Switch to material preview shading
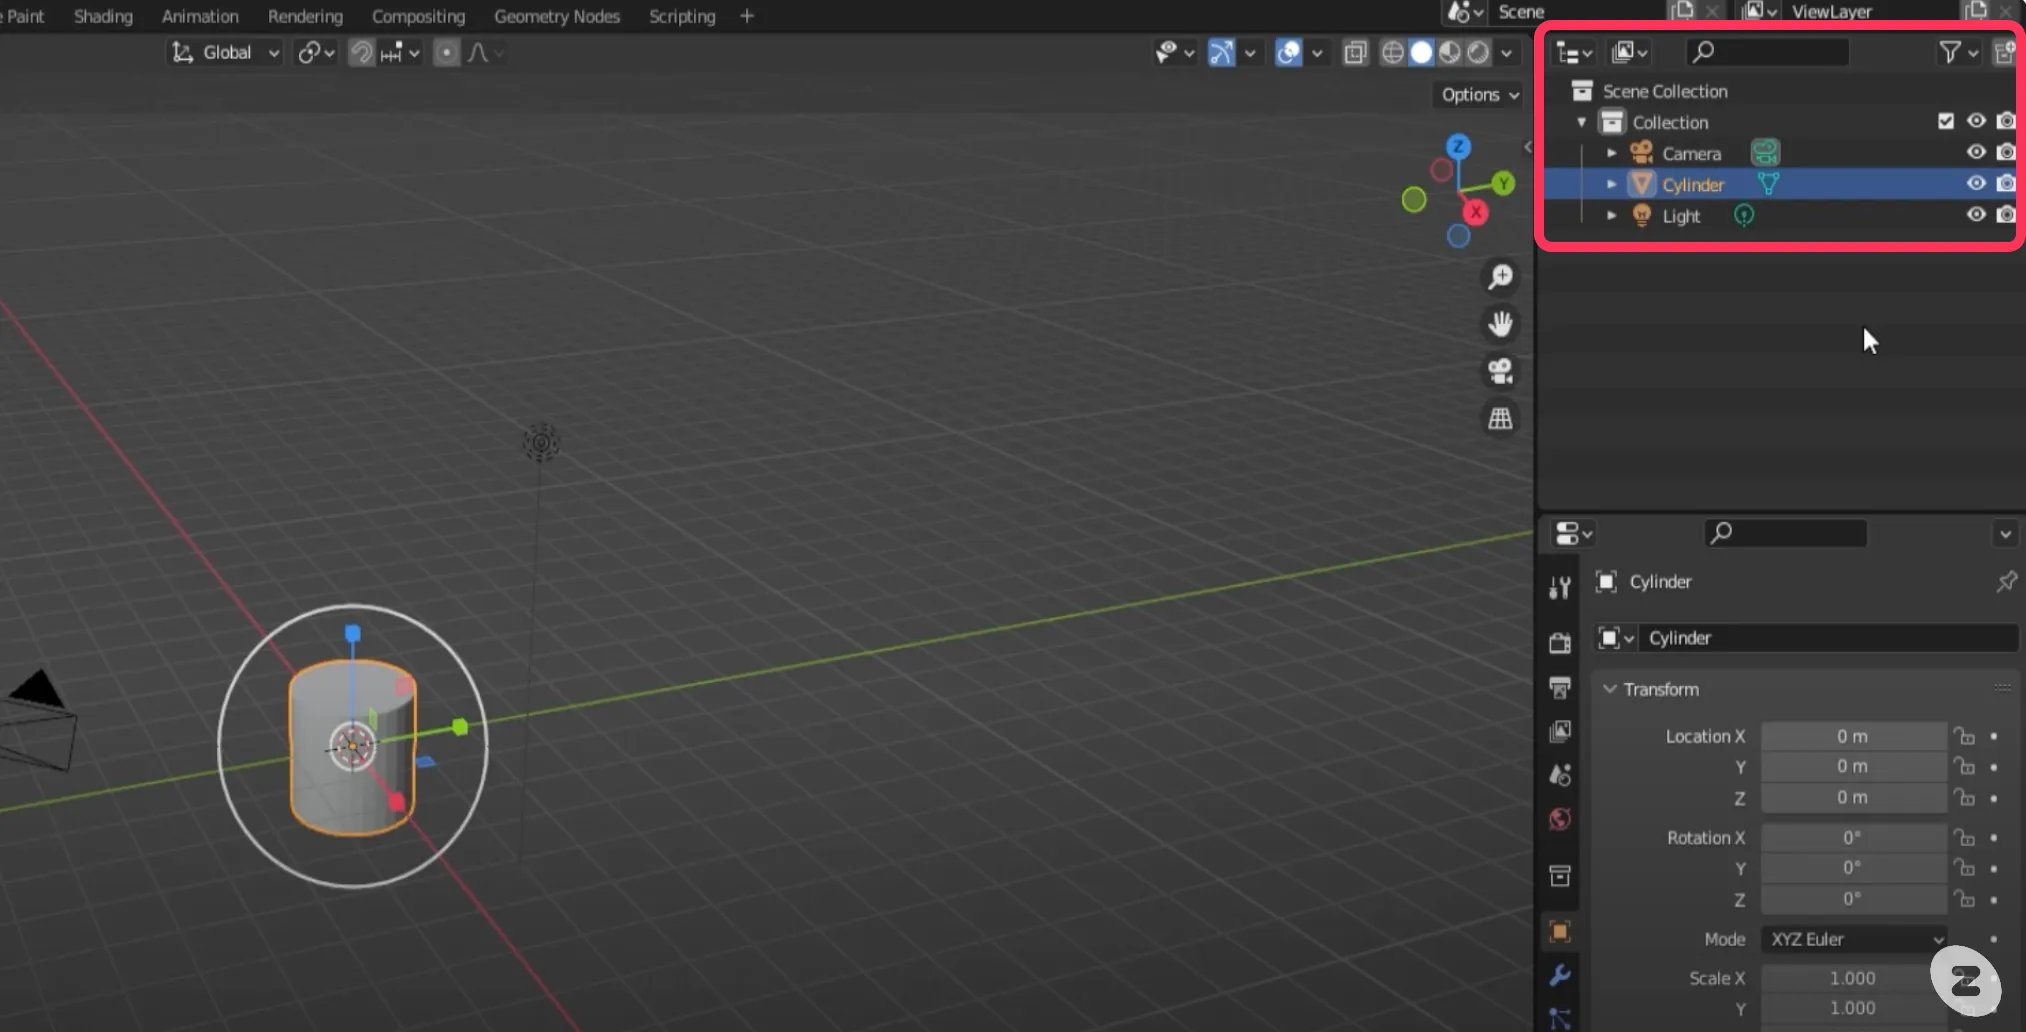The height and width of the screenshot is (1032, 2026). pyautogui.click(x=1450, y=52)
